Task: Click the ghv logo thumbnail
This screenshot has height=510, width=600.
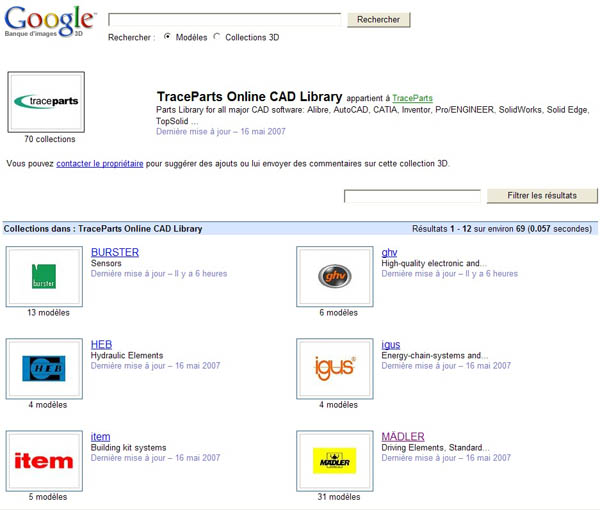Action: [x=334, y=276]
